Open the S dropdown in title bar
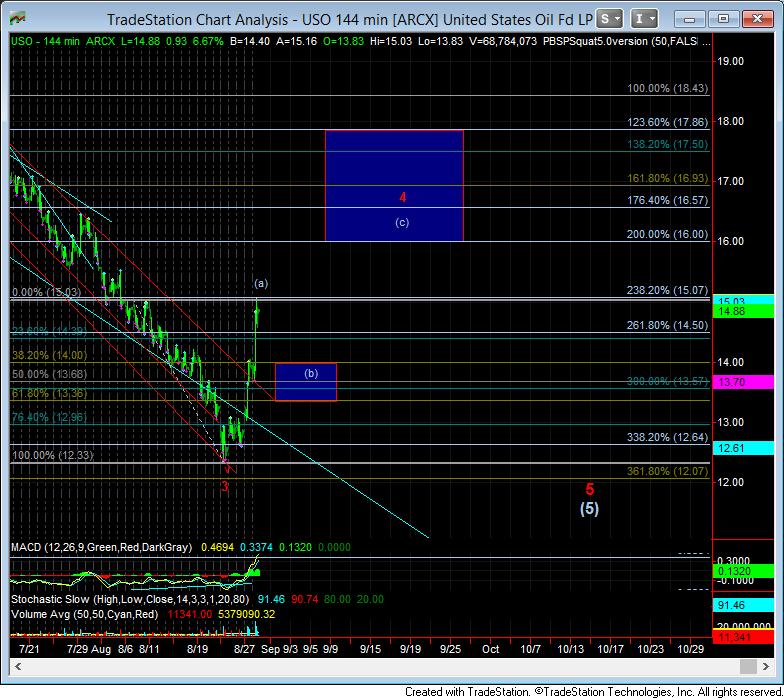Viewport: 784px width, 698px height. (x=609, y=19)
